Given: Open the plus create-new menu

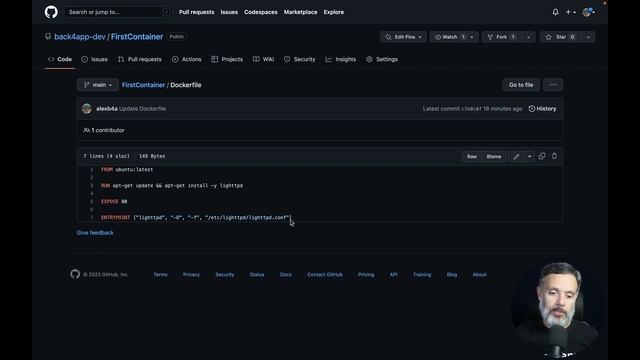Looking at the screenshot, I should 571,12.
